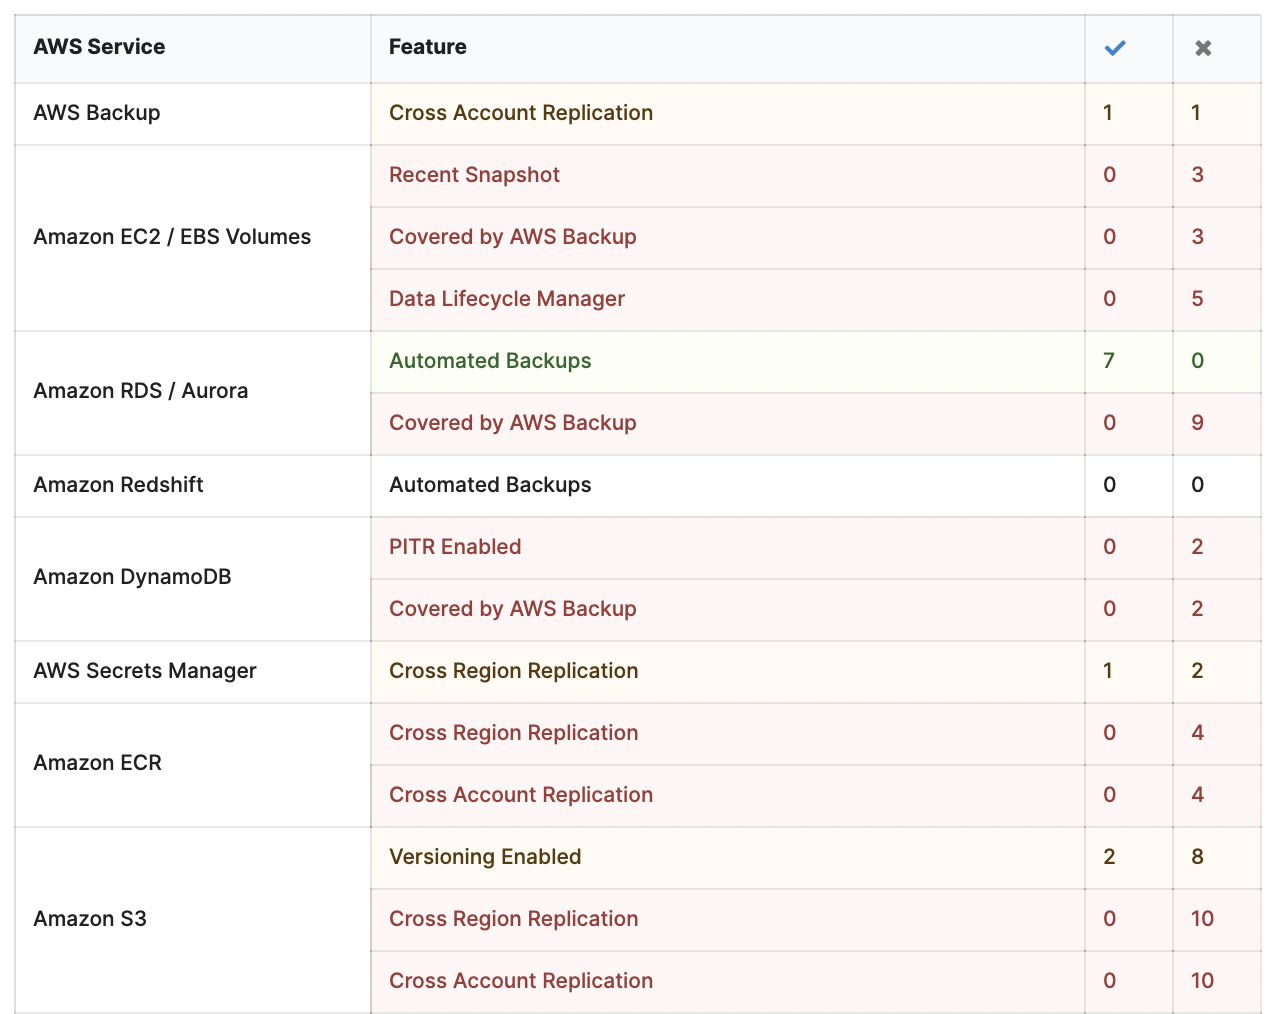
Task: Click 'Cross Account Replication' for Amazon ECR
Action: (x=521, y=795)
